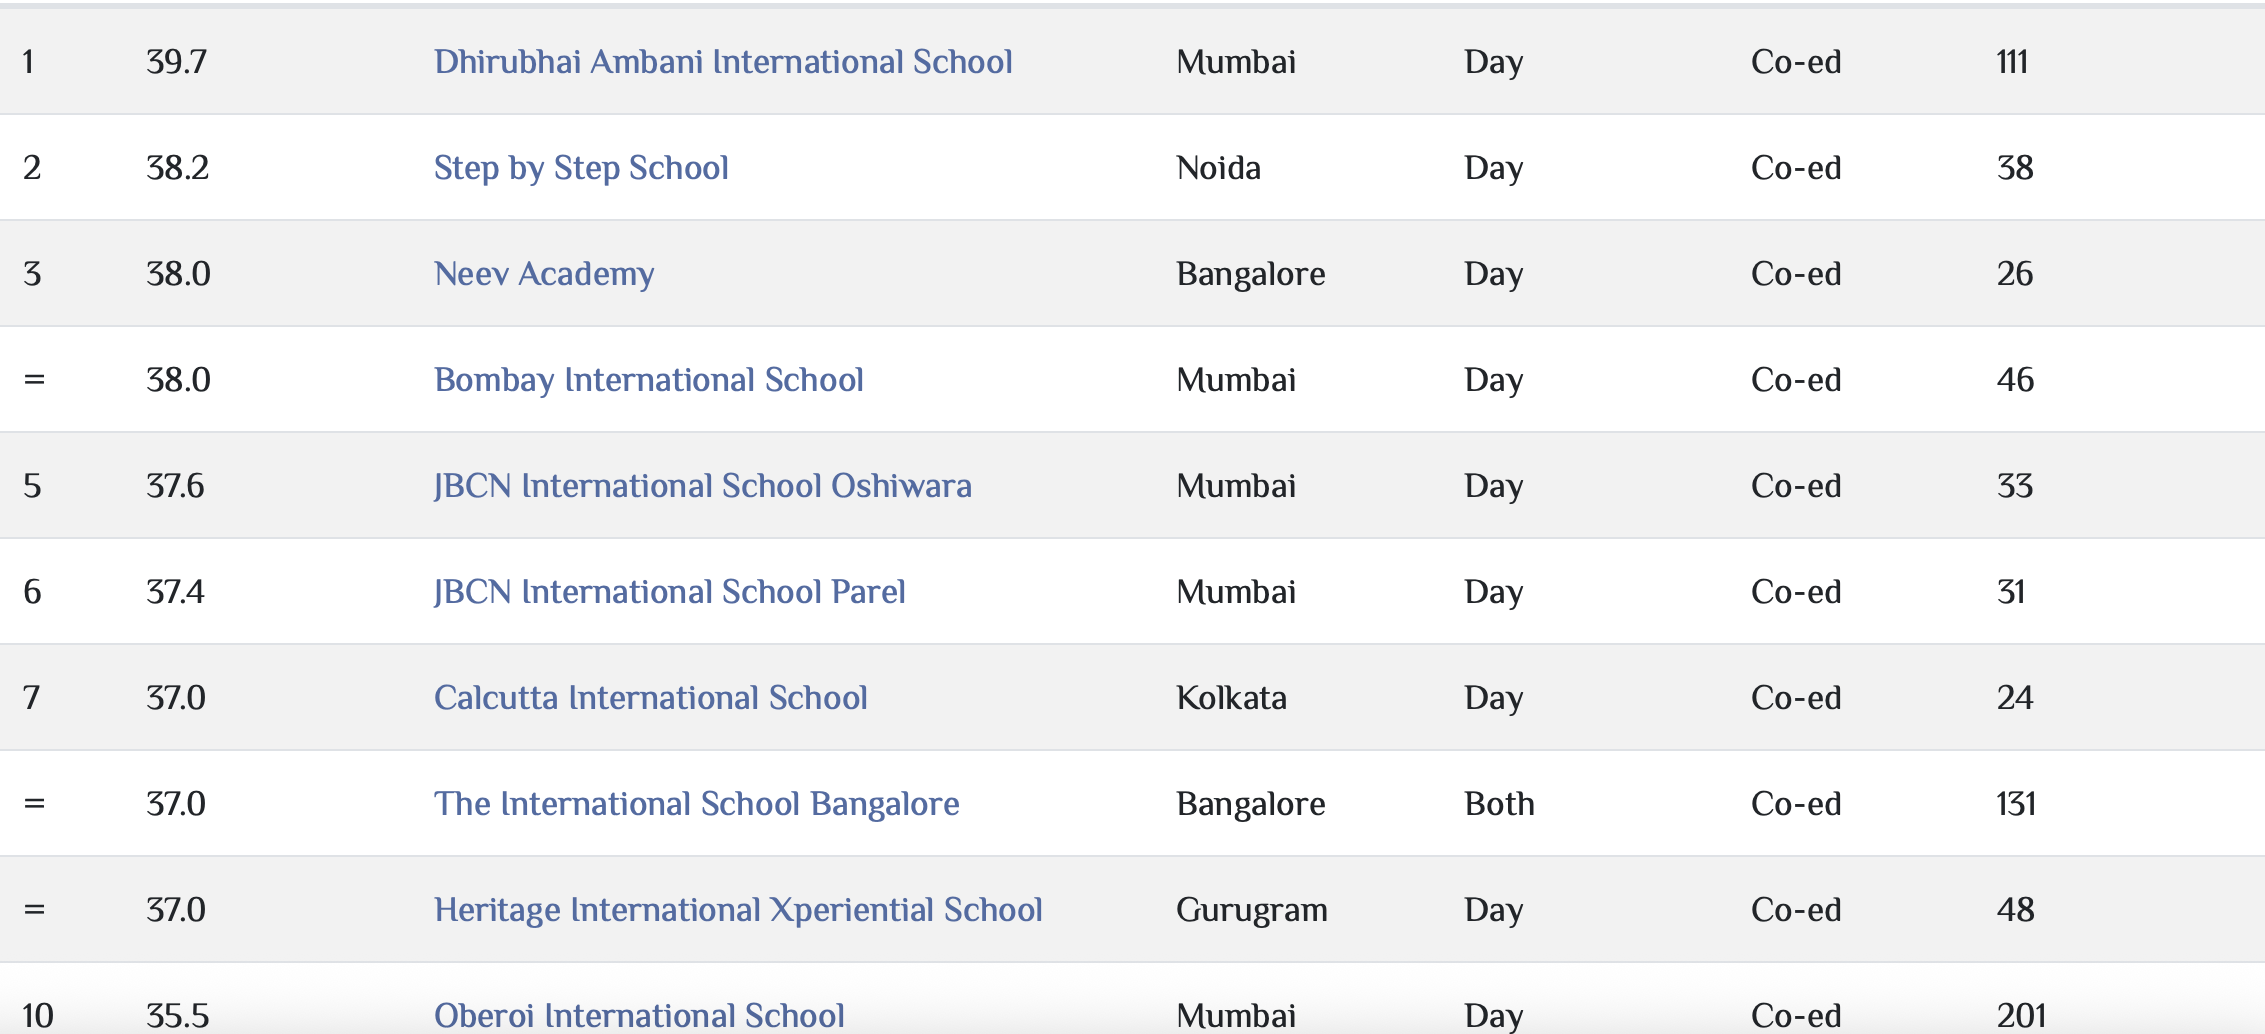The image size is (2265, 1034).
Task: Select the Gurugram city cell
Action: (1251, 910)
